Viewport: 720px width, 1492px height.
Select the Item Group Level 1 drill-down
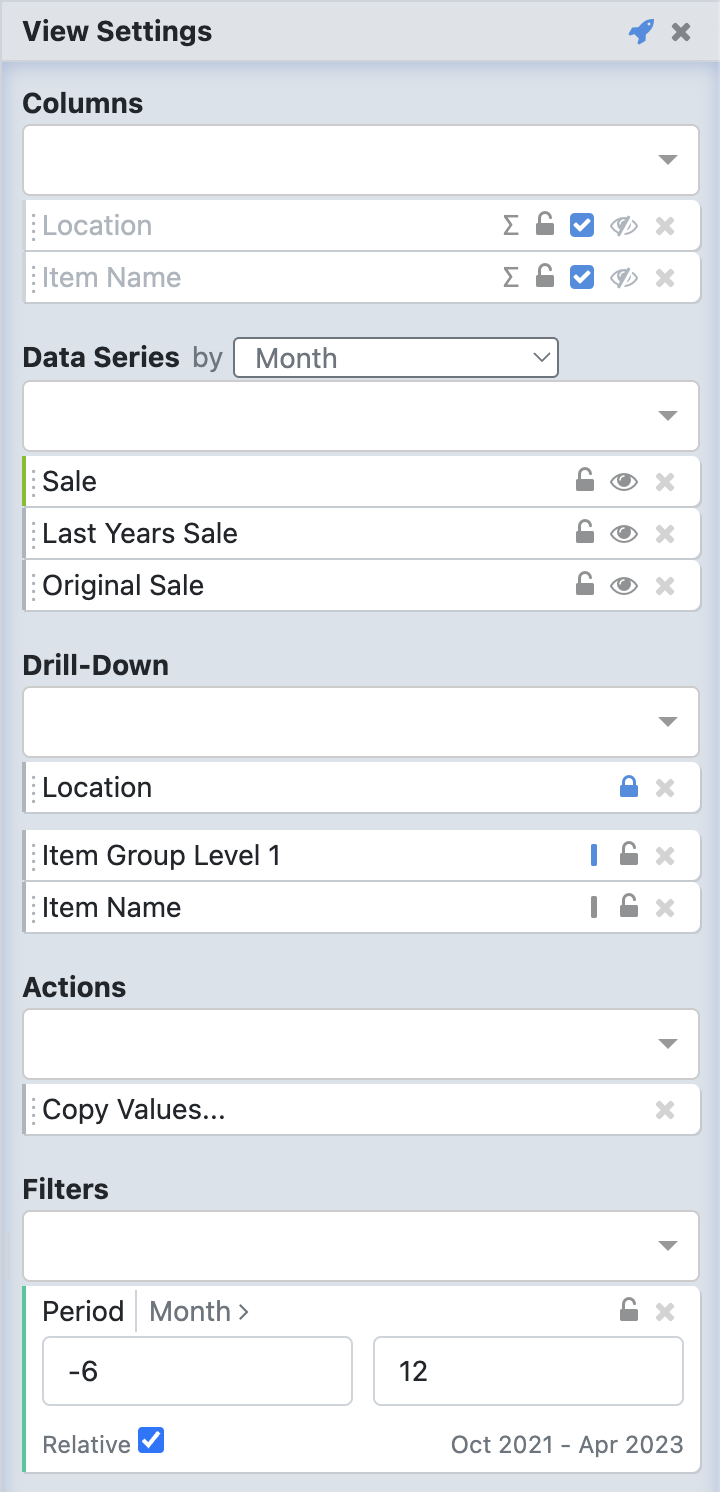162,856
